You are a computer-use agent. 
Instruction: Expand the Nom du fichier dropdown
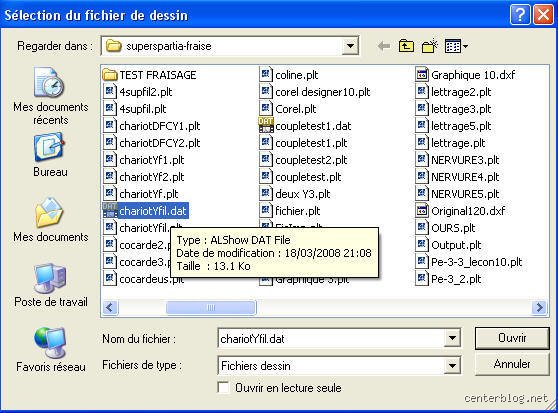452,338
